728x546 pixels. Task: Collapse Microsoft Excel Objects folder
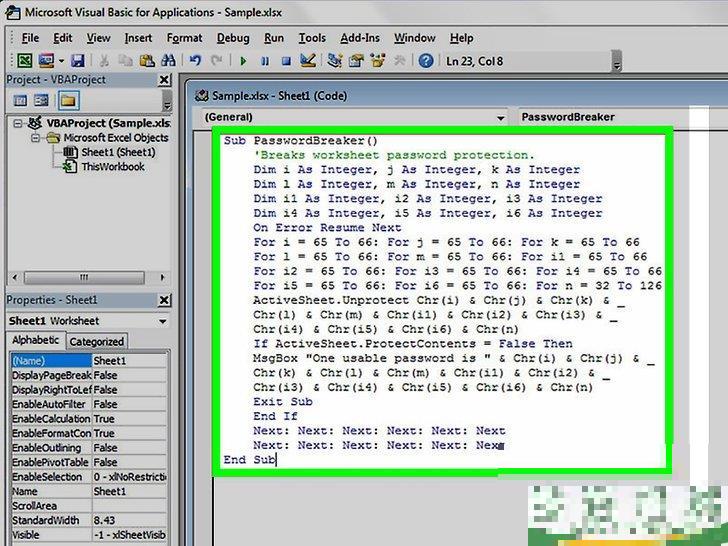[35, 138]
